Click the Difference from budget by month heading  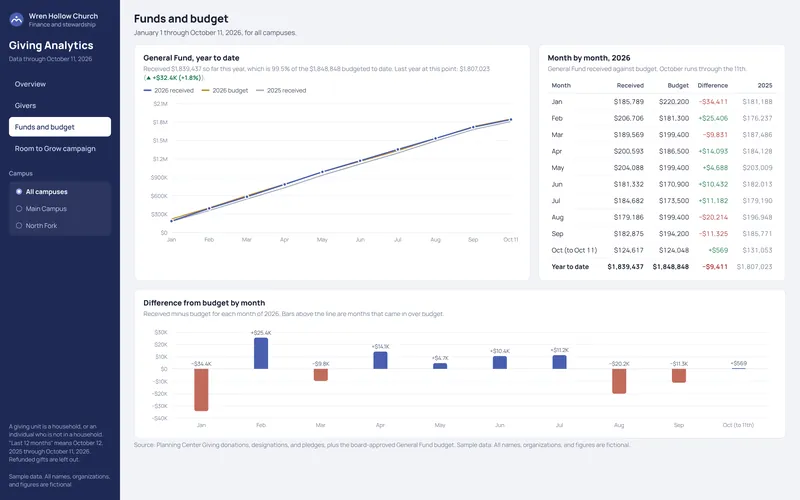click(204, 303)
